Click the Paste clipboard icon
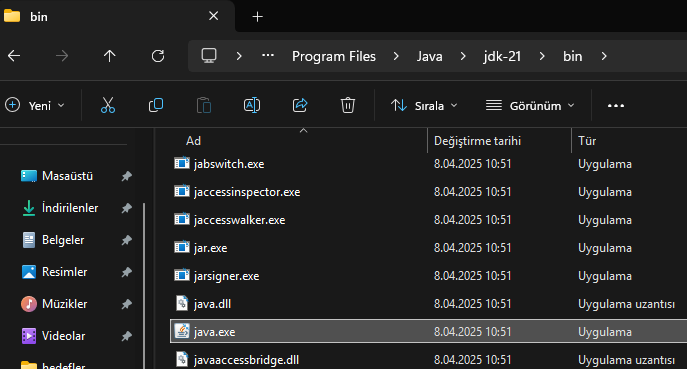This screenshot has height=369, width=687. [204, 106]
